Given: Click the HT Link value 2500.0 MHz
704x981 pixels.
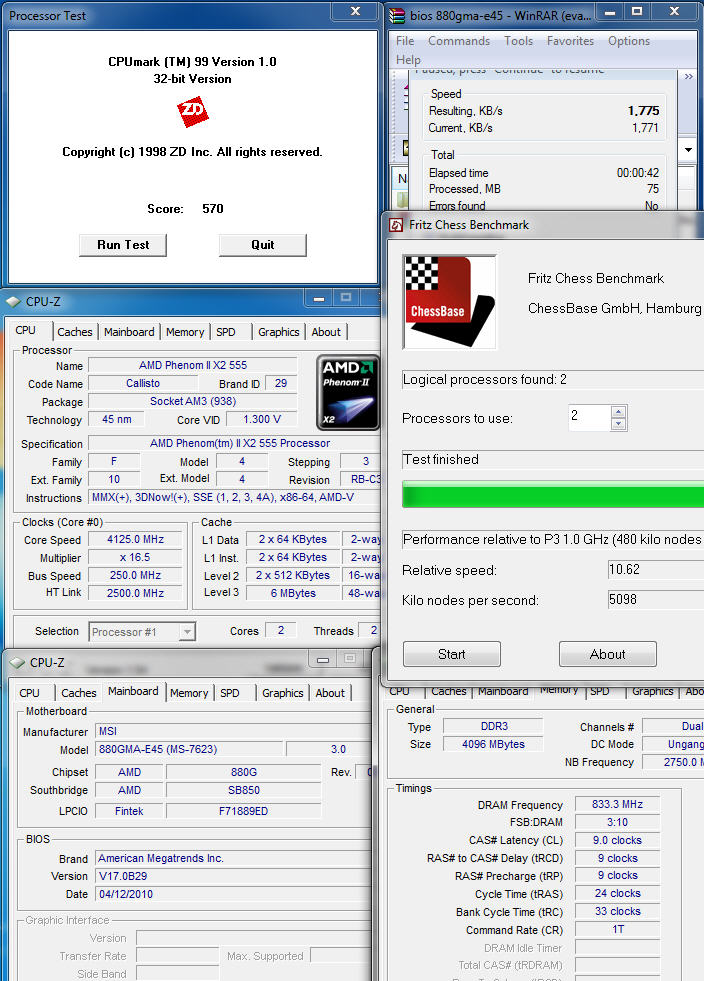Looking at the screenshot, I should click(135, 593).
